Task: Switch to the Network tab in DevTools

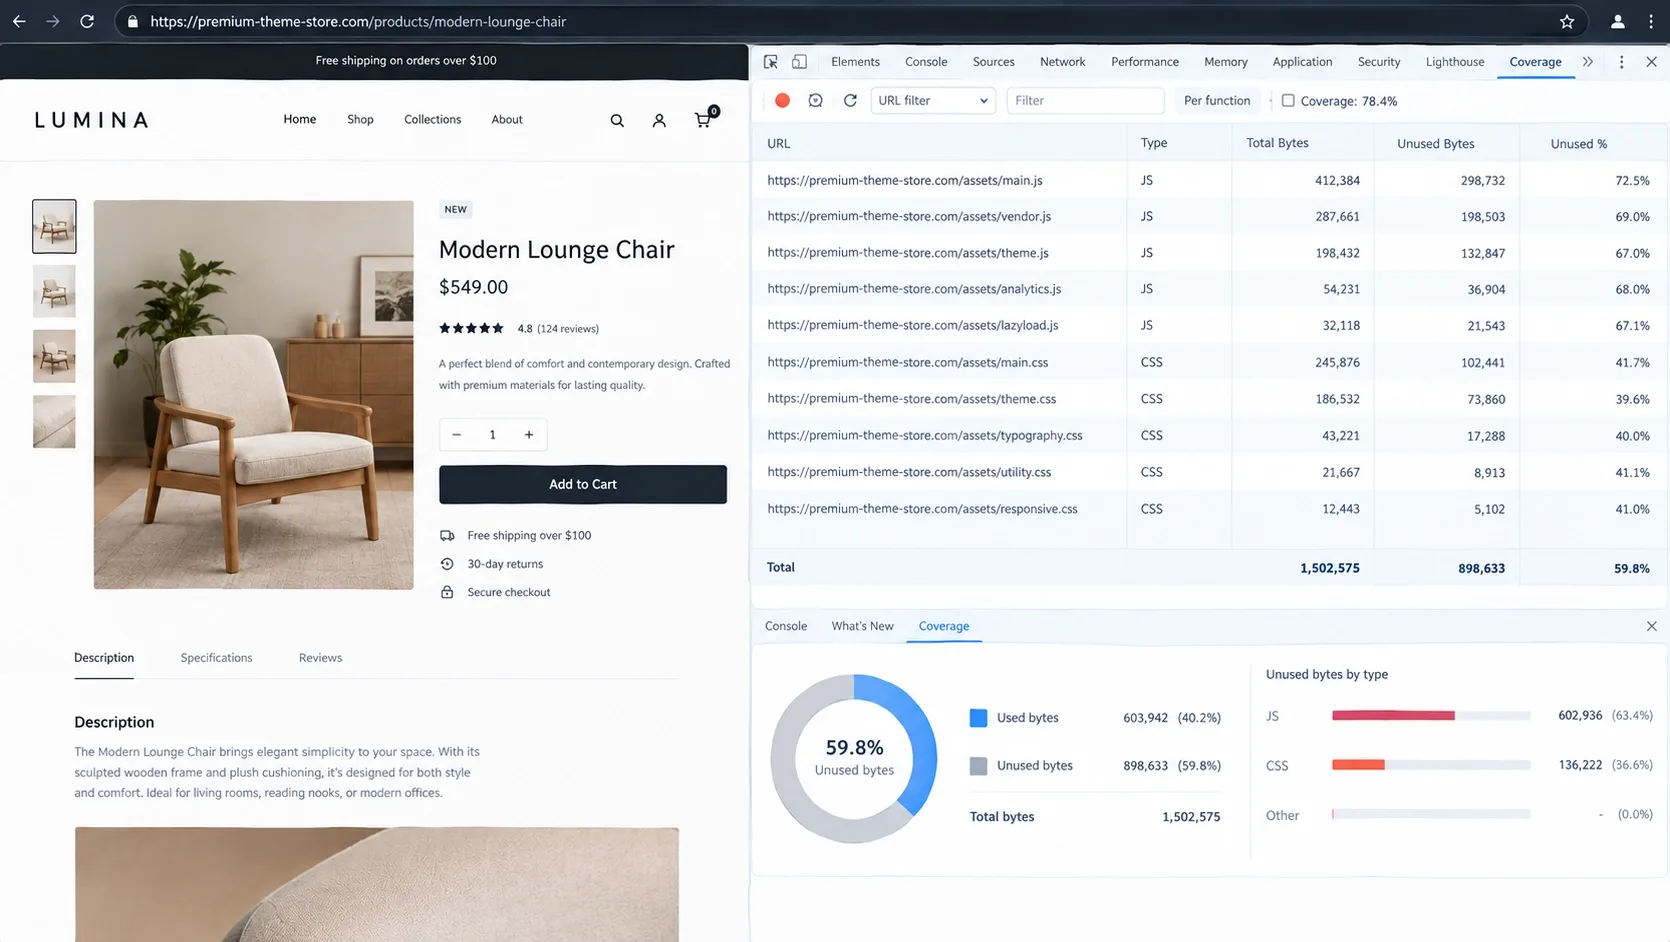Action: point(1062,62)
